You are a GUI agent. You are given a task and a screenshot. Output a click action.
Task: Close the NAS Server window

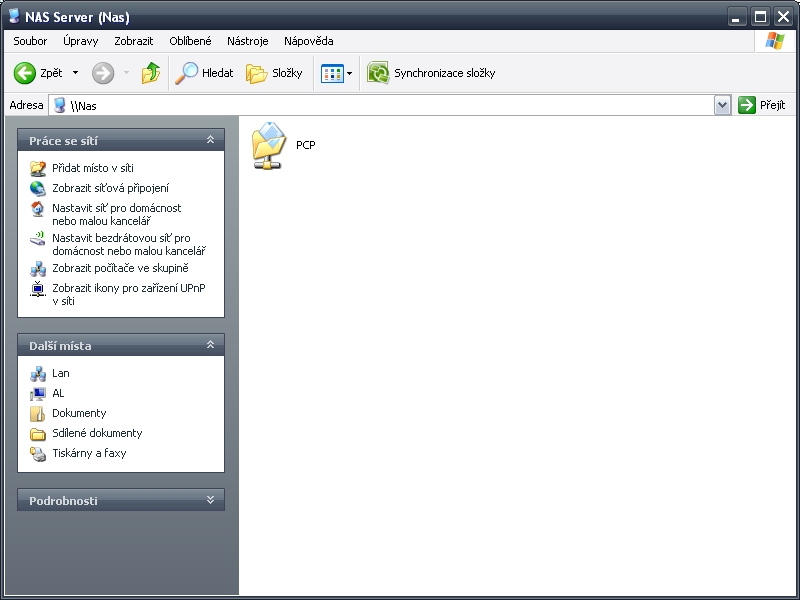[783, 17]
